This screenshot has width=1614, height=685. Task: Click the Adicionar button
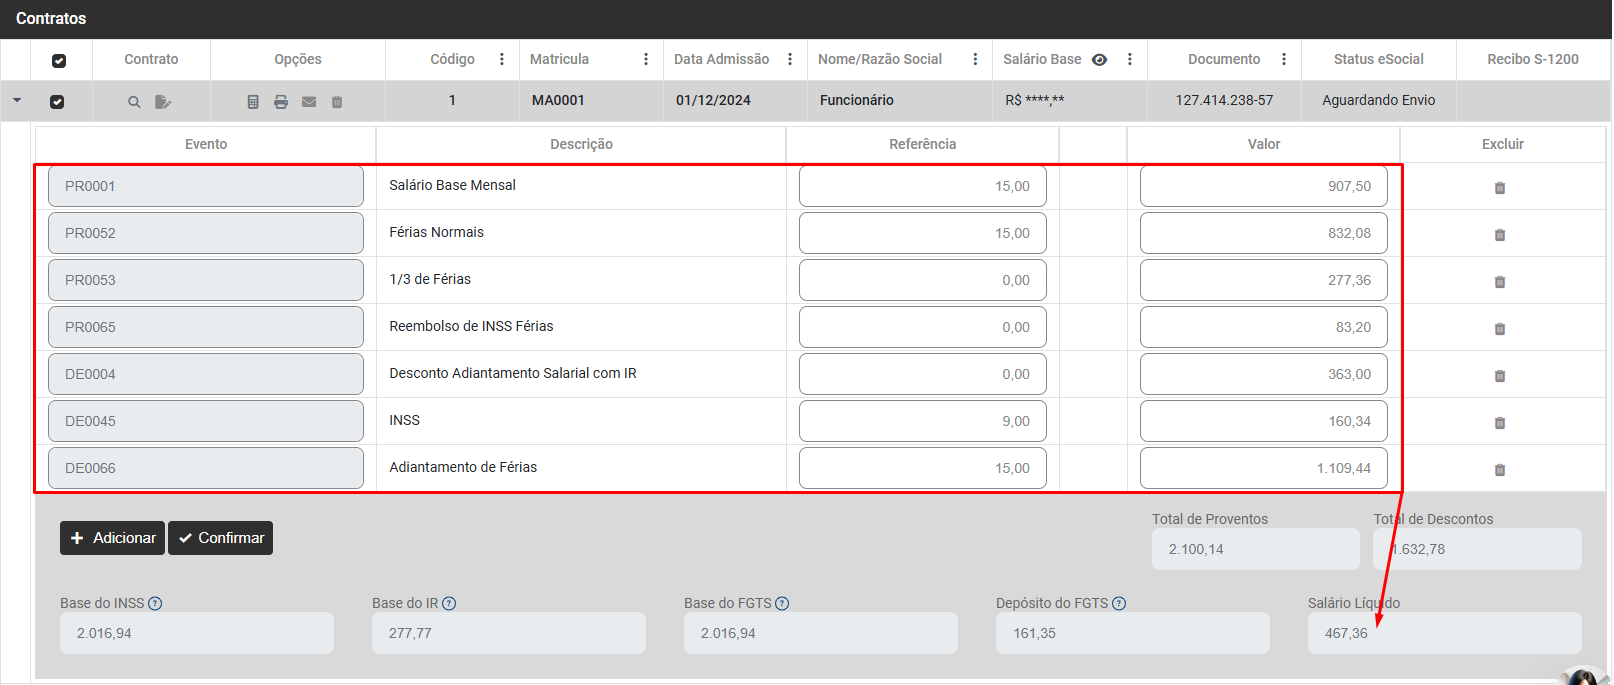pyautogui.click(x=112, y=538)
